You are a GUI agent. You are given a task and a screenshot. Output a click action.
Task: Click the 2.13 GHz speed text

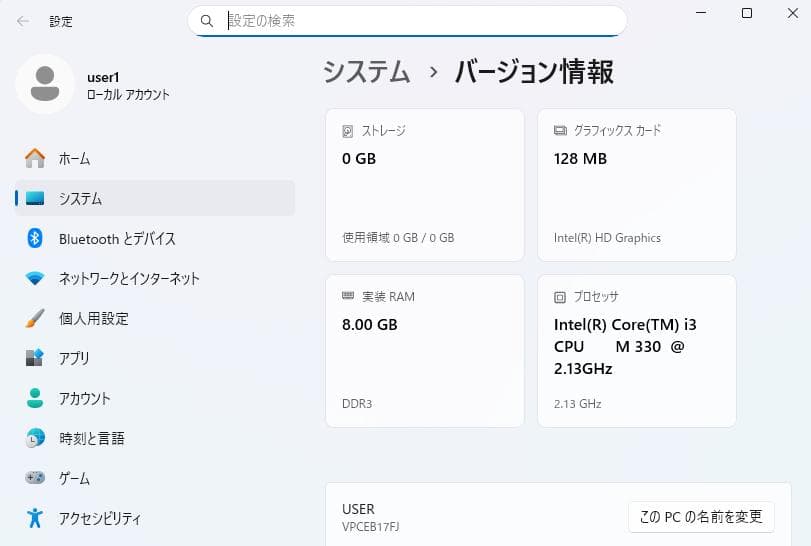(x=577, y=404)
